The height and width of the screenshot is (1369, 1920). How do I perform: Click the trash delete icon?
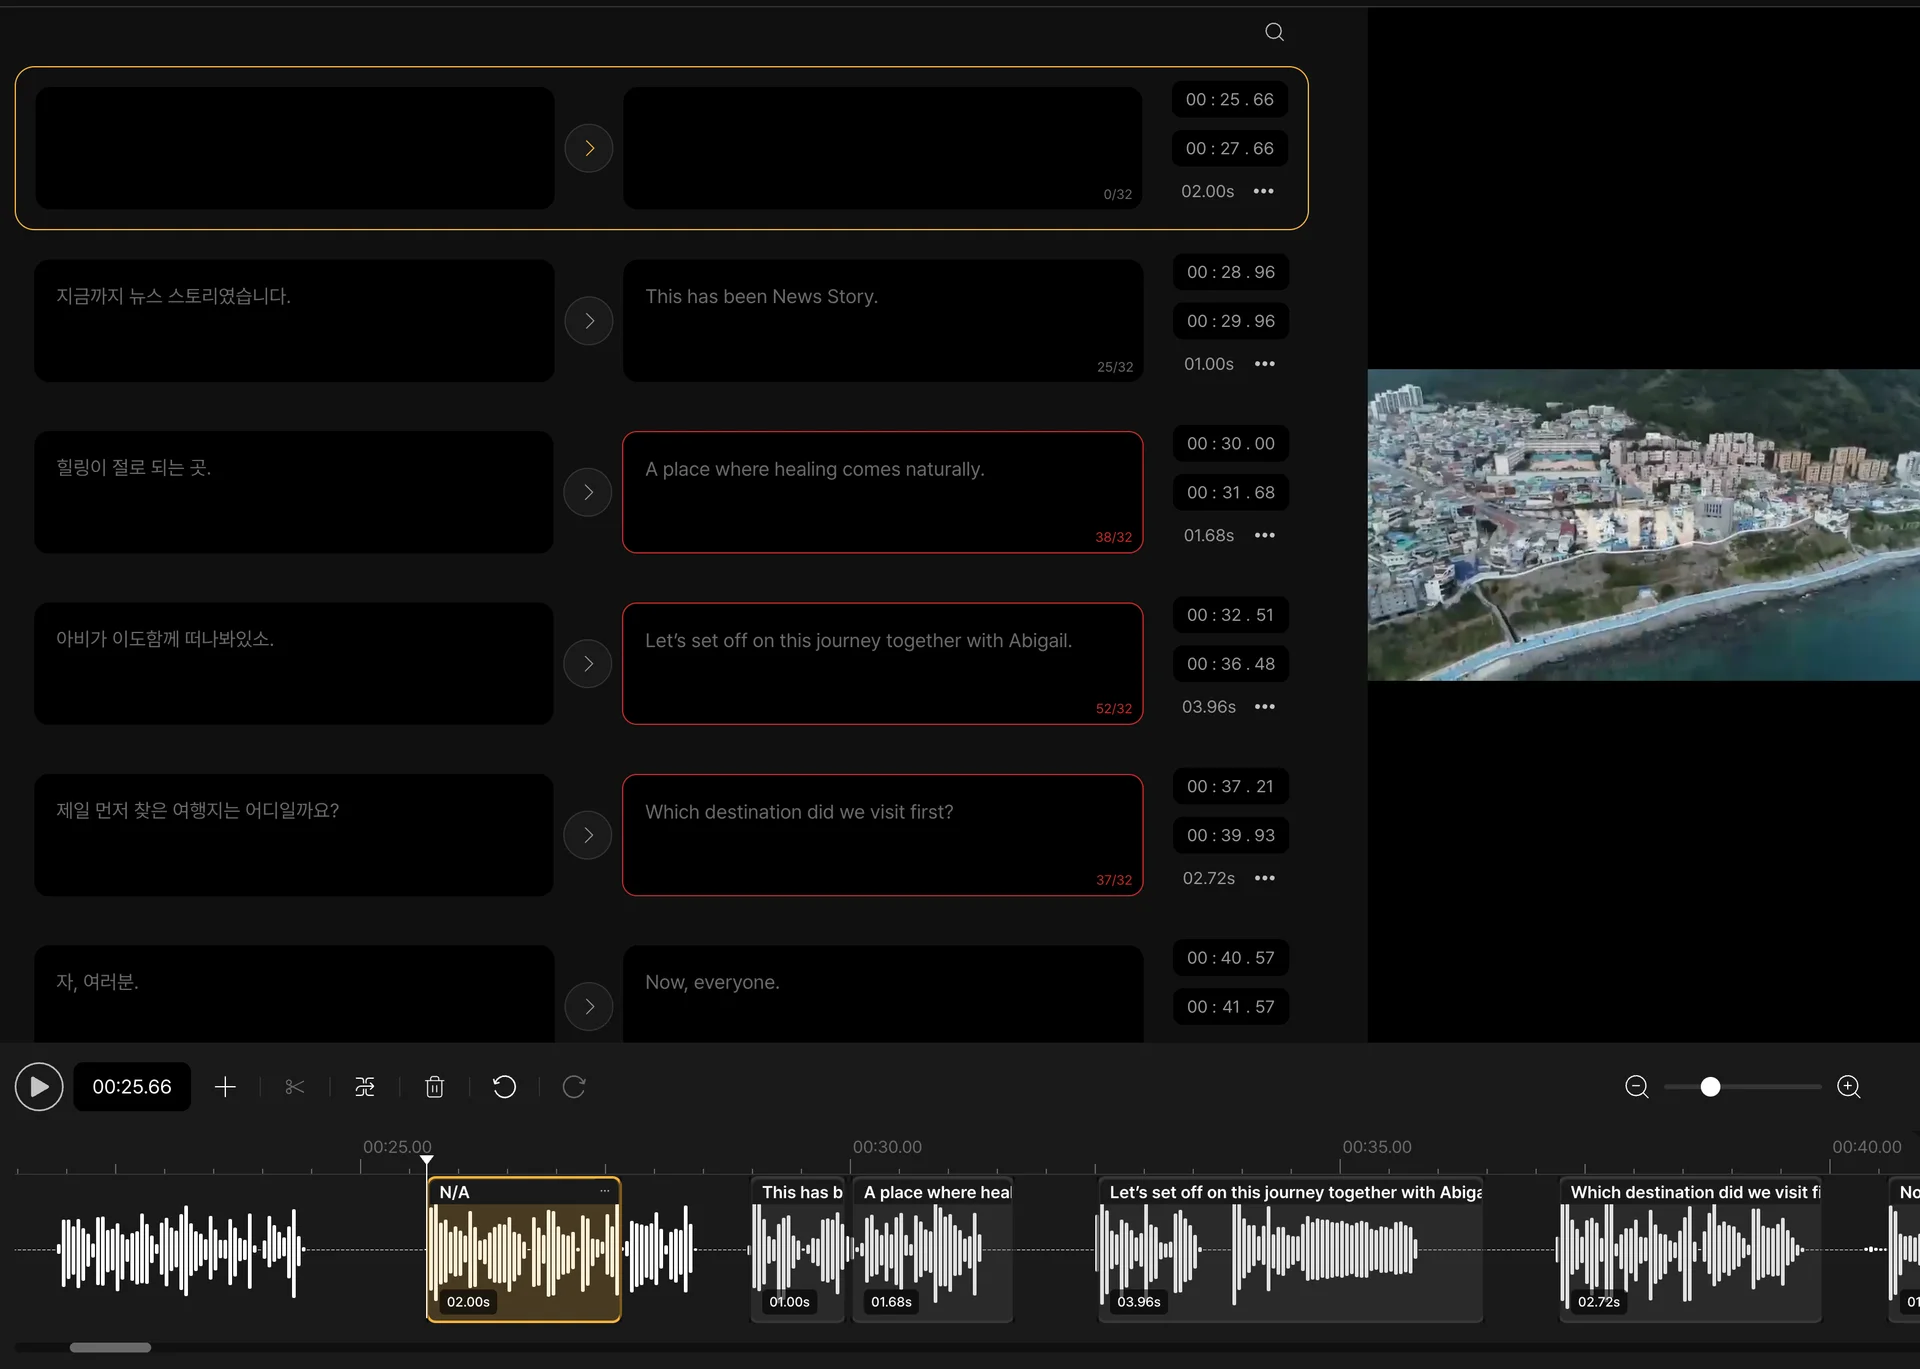coord(434,1087)
